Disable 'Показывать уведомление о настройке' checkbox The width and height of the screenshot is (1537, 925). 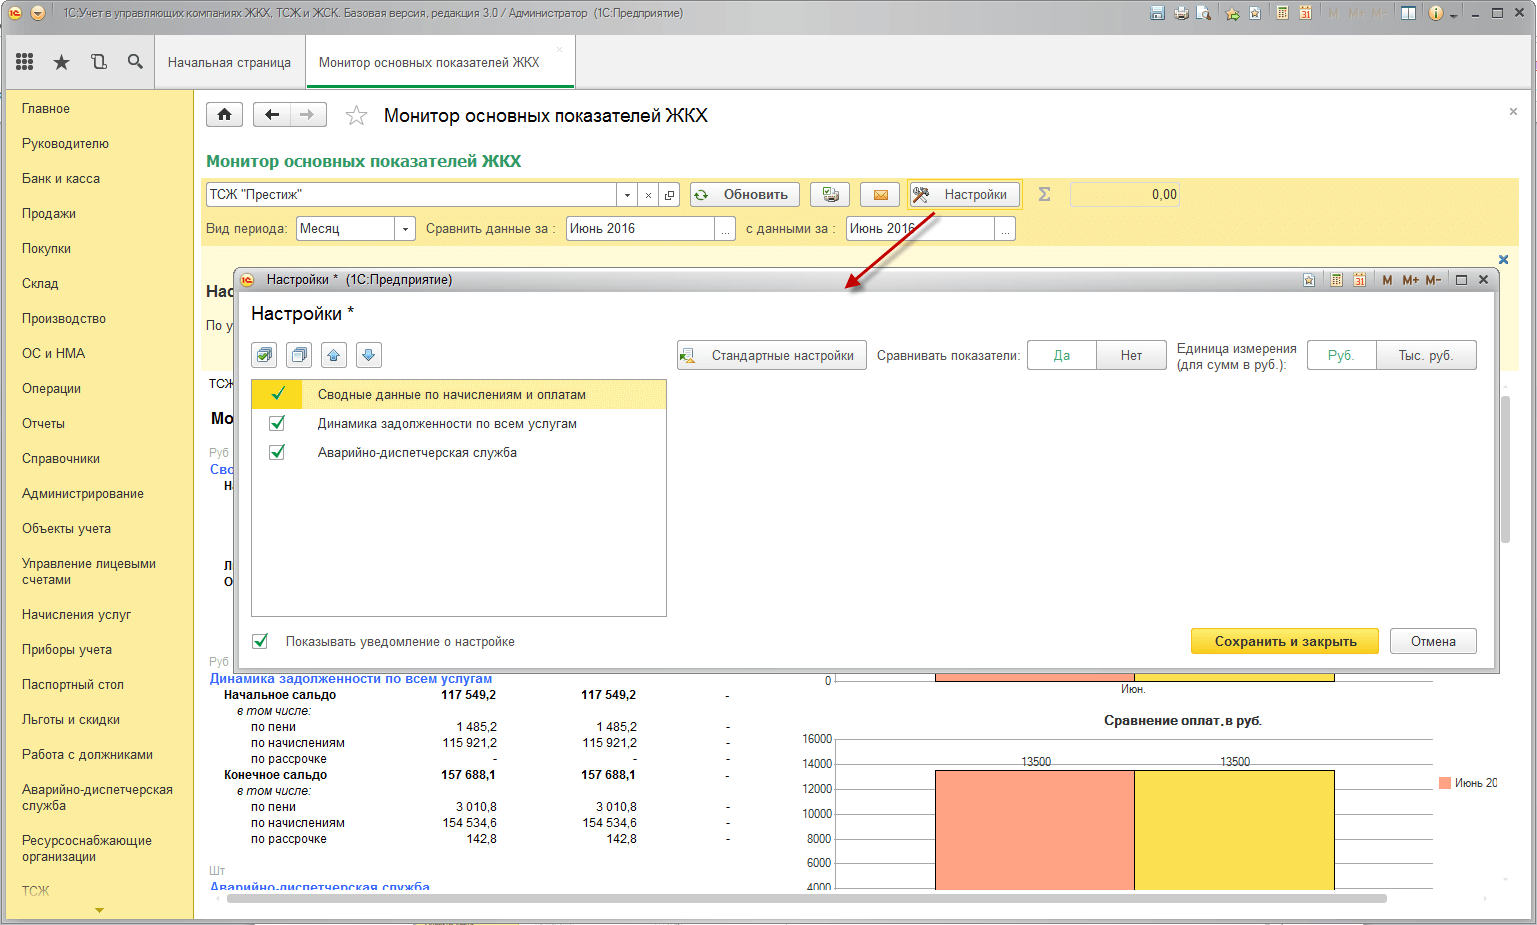pyautogui.click(x=260, y=642)
